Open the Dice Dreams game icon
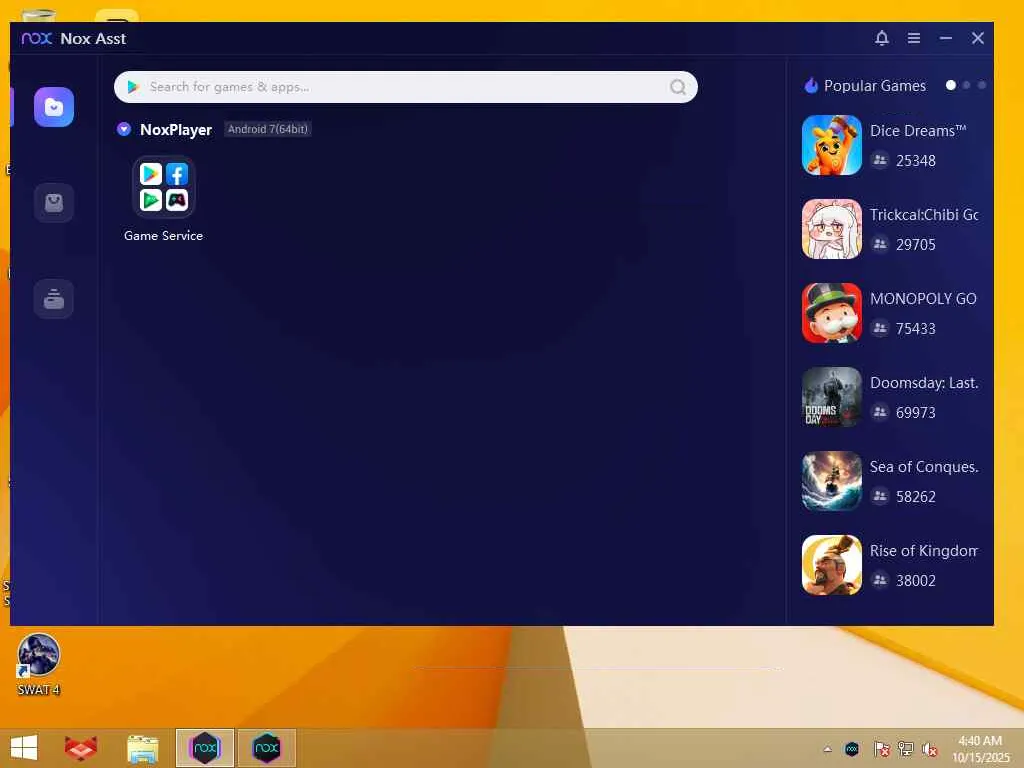 pos(831,145)
